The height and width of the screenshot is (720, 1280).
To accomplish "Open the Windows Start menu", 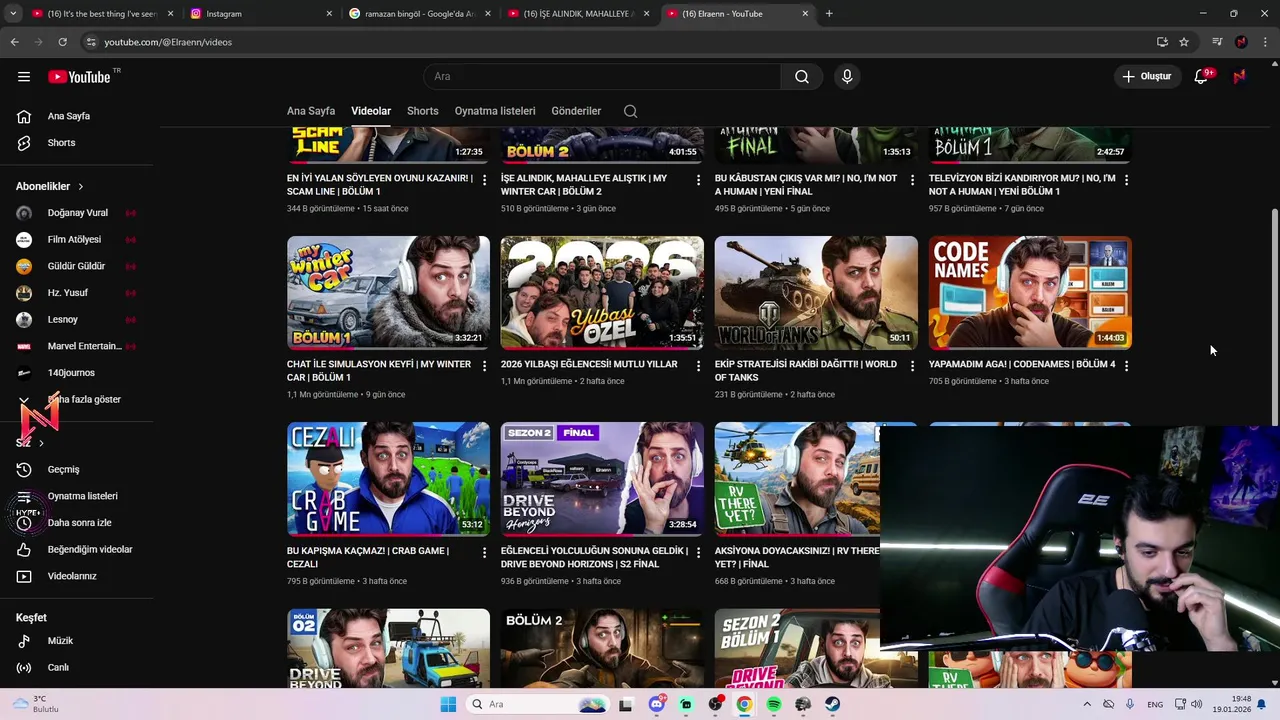I will tap(448, 704).
